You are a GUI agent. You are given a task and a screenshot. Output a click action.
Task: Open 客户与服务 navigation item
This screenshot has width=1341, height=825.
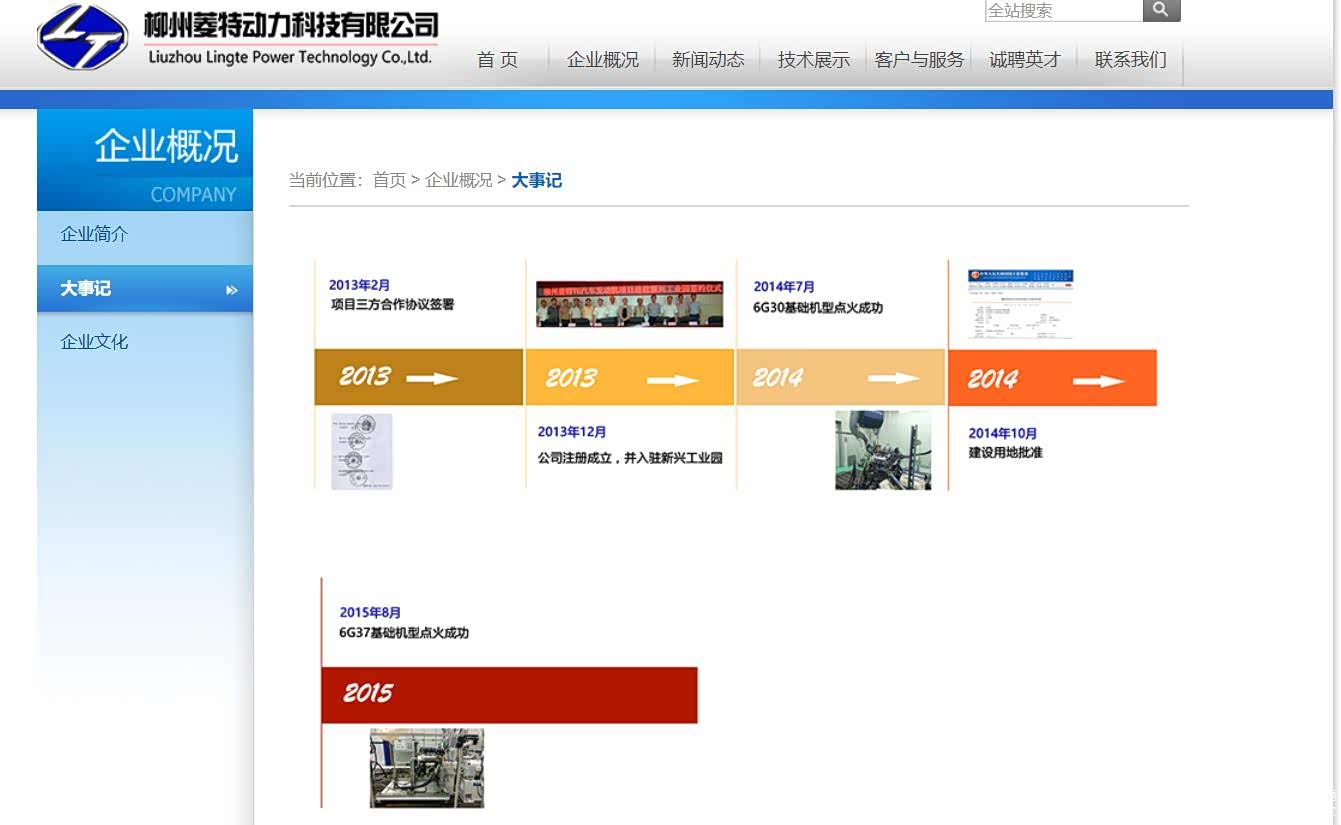[x=919, y=60]
